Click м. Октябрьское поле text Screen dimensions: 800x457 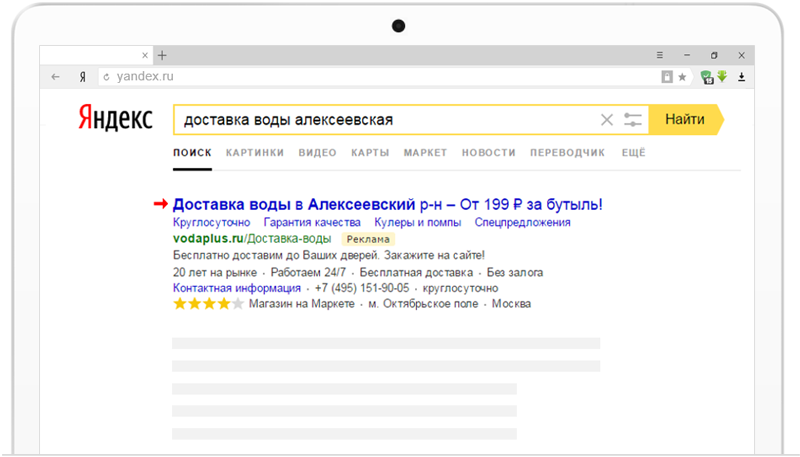point(423,304)
